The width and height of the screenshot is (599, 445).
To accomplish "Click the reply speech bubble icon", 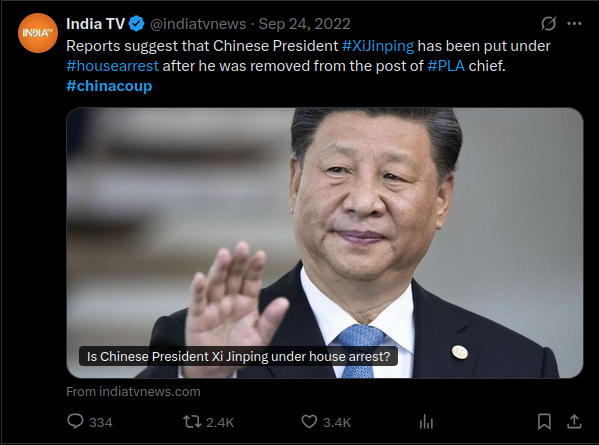I will coord(75,422).
